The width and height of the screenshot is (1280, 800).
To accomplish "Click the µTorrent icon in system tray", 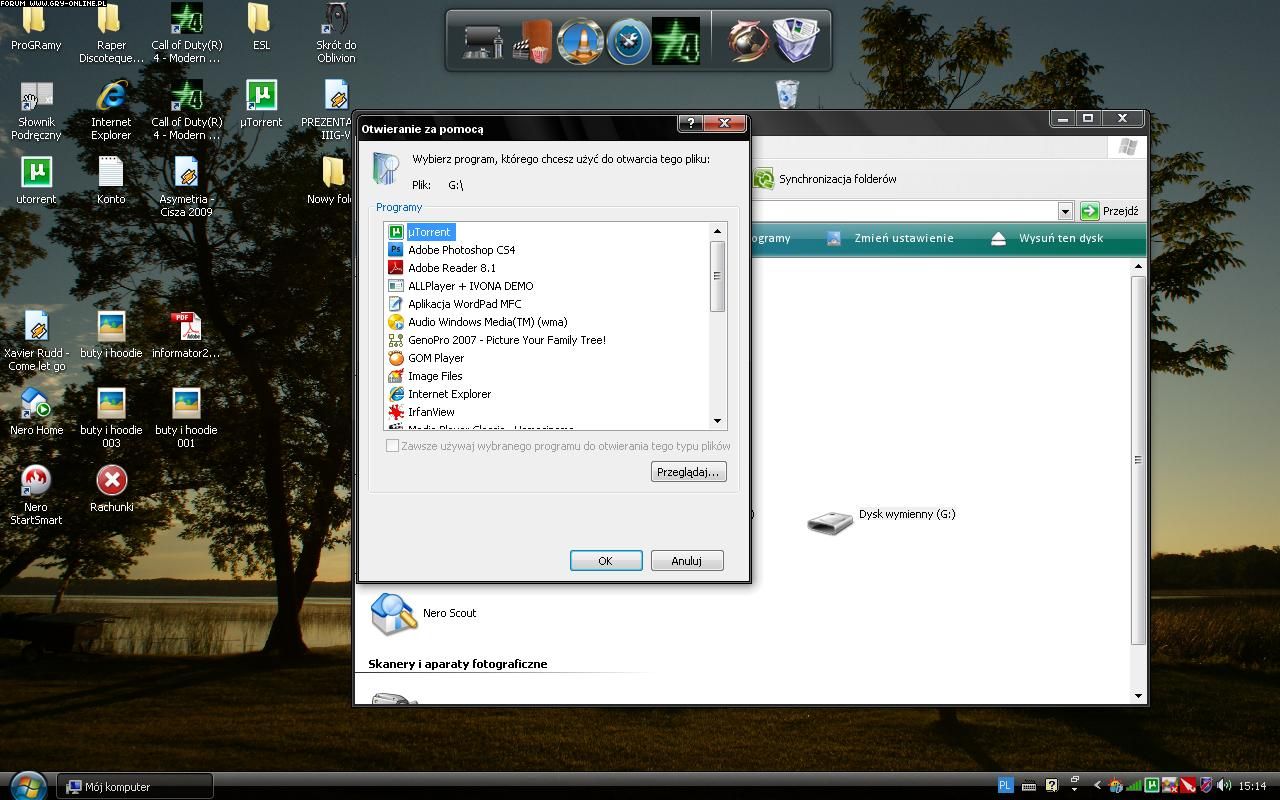I will pos(1152,786).
